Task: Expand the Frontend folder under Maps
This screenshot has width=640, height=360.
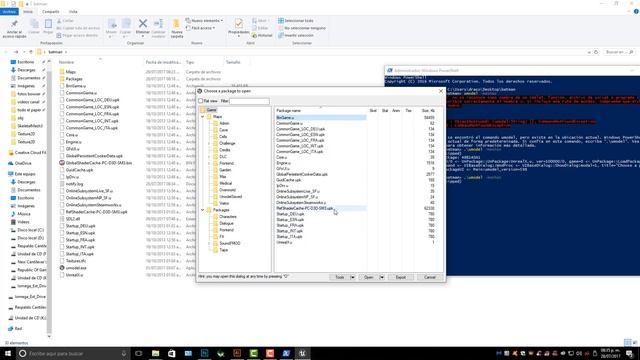Action: point(209,163)
